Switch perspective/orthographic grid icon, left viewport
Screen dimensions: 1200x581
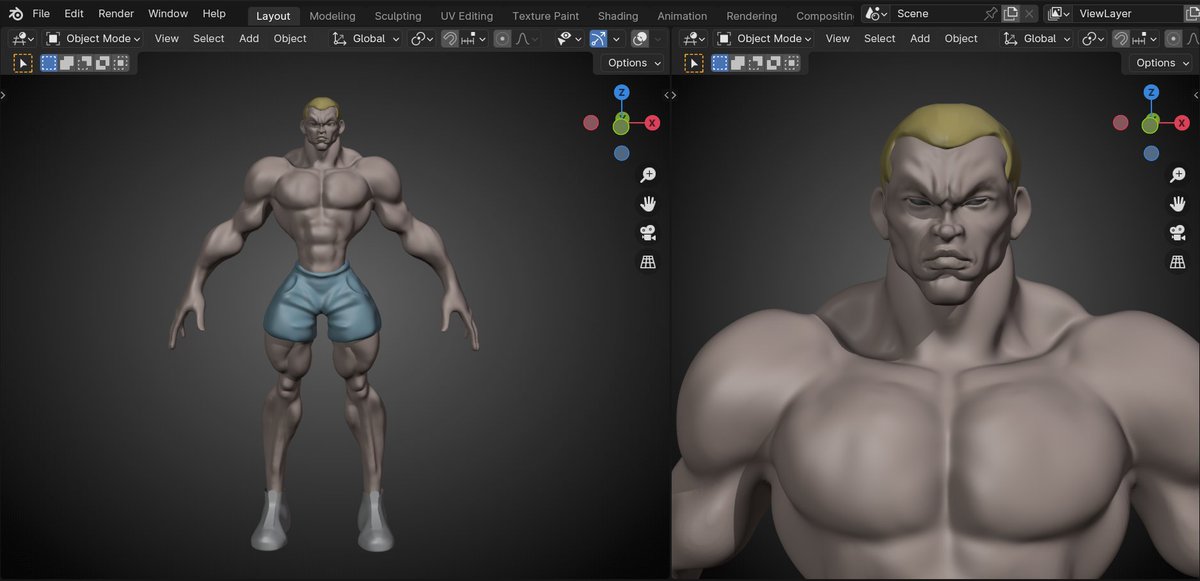[648, 262]
